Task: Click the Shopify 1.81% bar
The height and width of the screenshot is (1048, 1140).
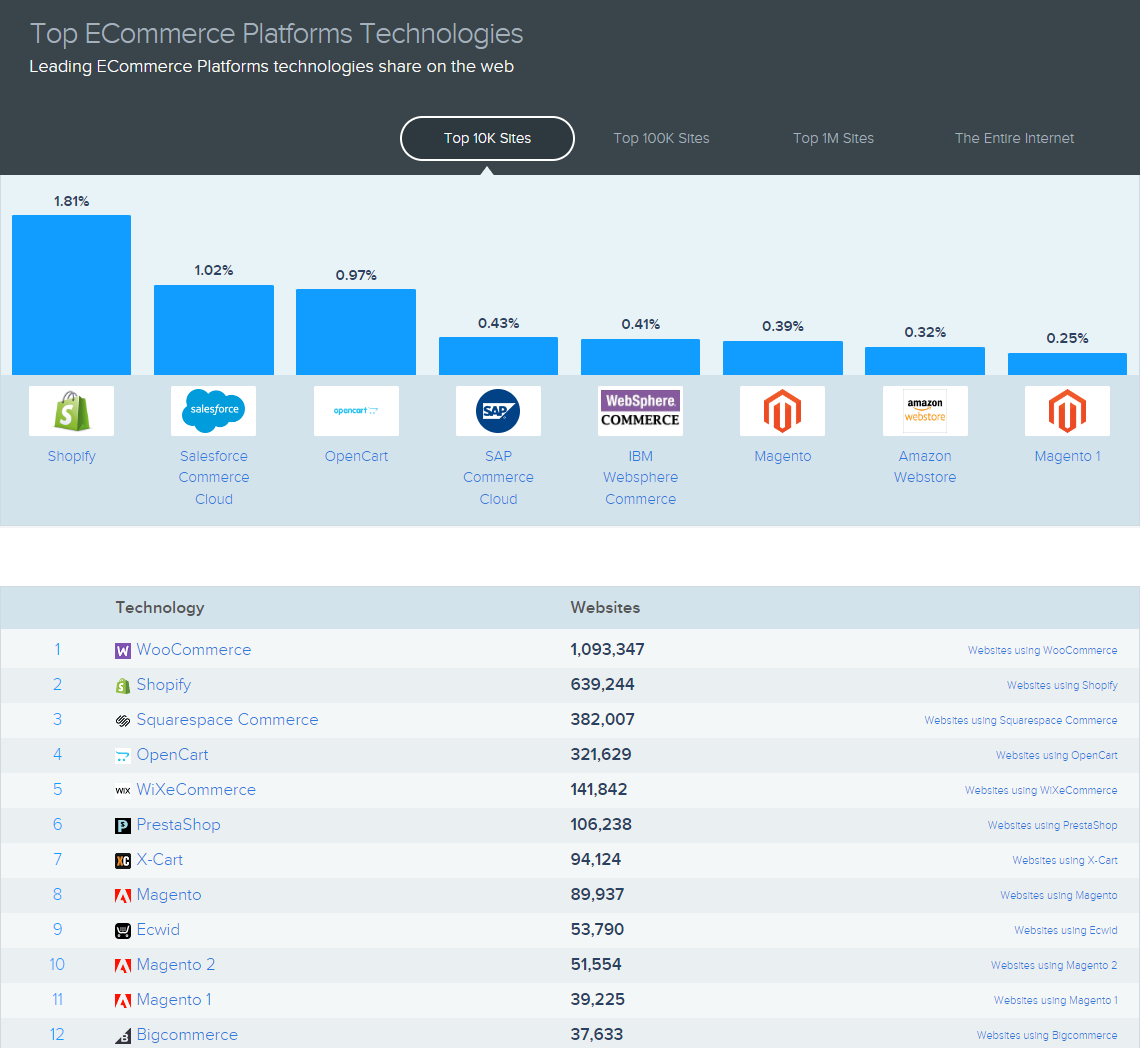Action: pyautogui.click(x=71, y=295)
